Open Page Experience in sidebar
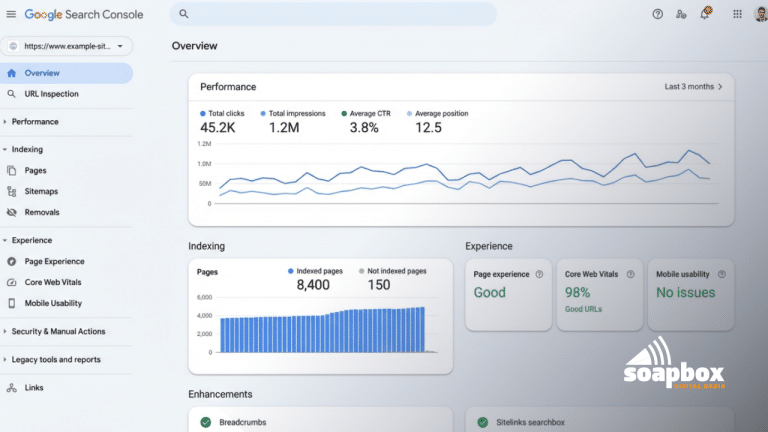Image resolution: width=768 pixels, height=432 pixels. click(x=54, y=262)
